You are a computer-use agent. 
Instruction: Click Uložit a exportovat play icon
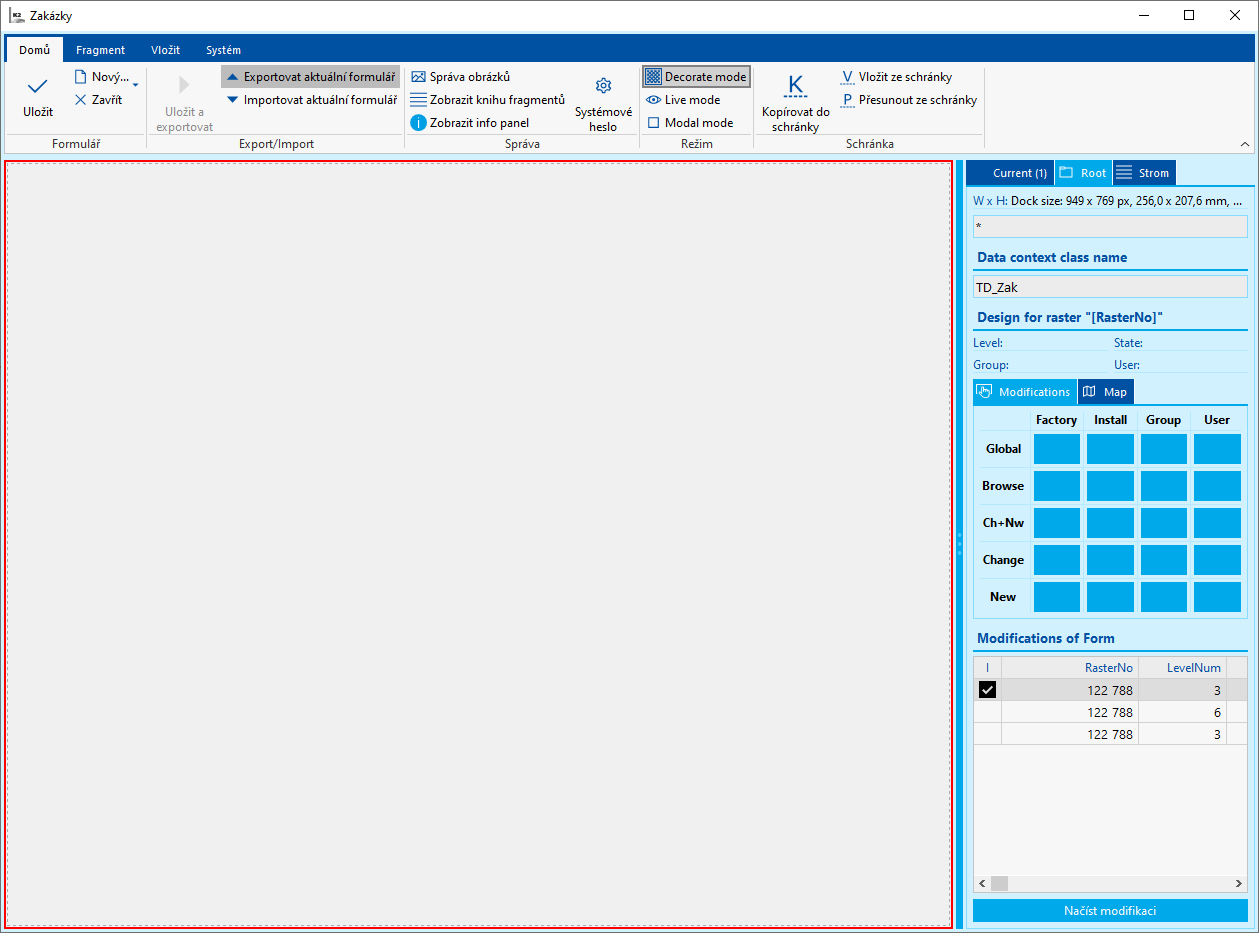point(184,85)
